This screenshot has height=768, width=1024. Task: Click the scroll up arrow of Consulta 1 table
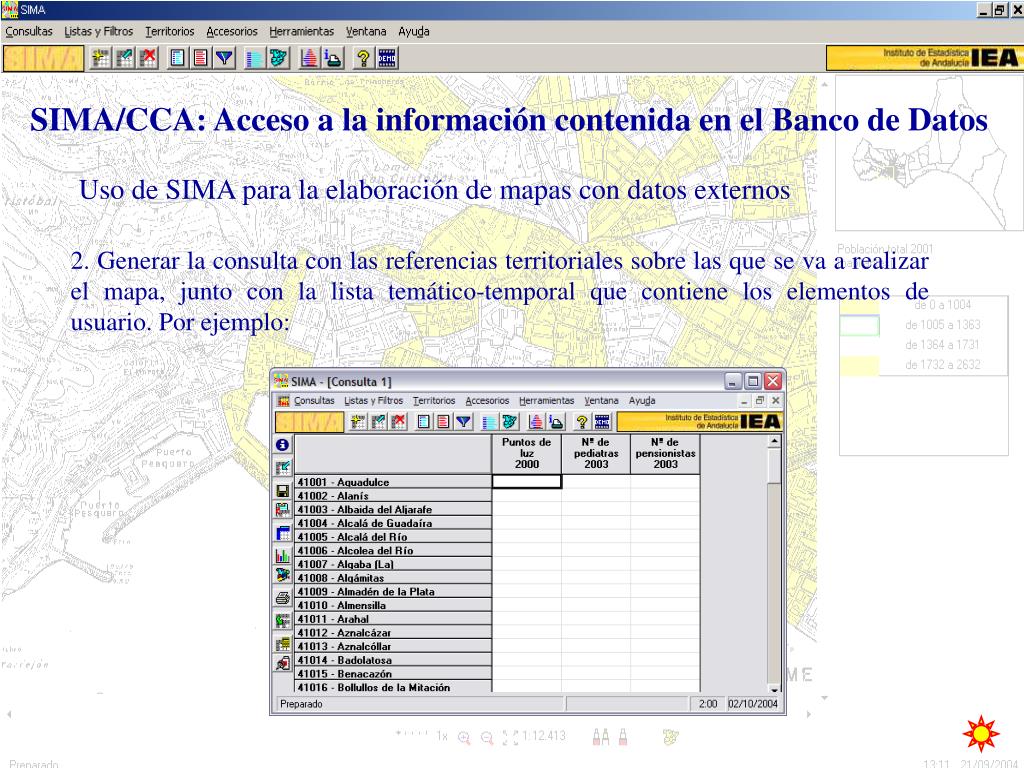point(775,441)
